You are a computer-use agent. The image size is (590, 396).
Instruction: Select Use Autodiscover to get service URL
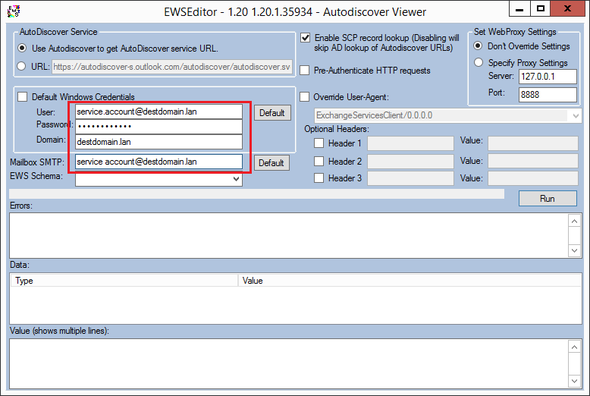pos(23,48)
